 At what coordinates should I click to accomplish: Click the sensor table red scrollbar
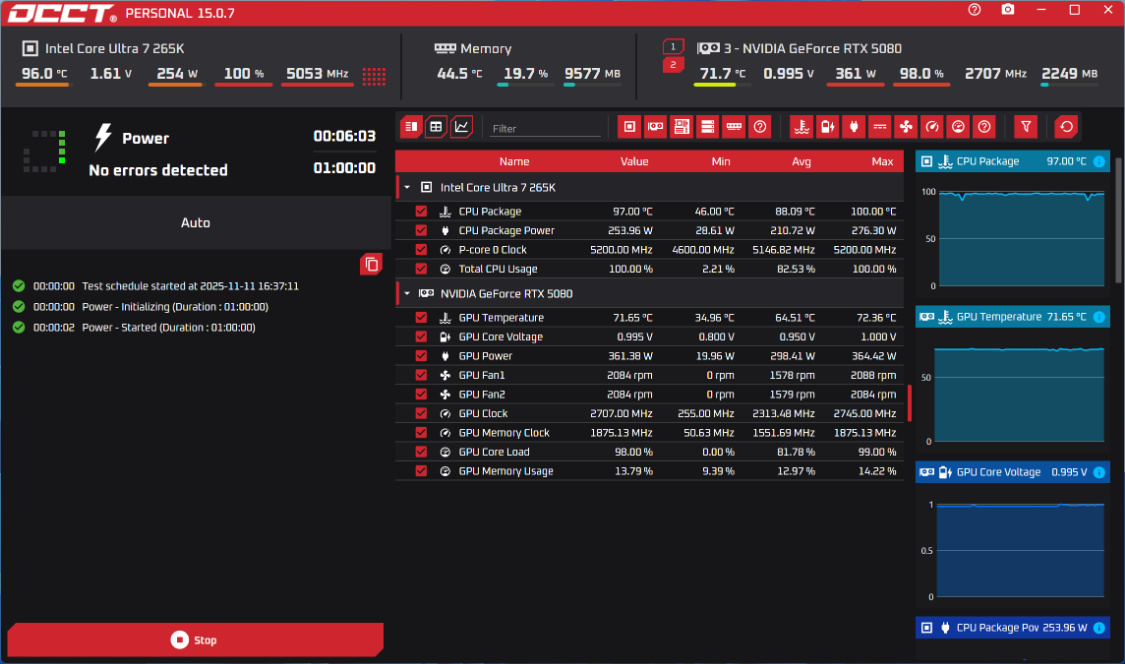pyautogui.click(x=909, y=403)
